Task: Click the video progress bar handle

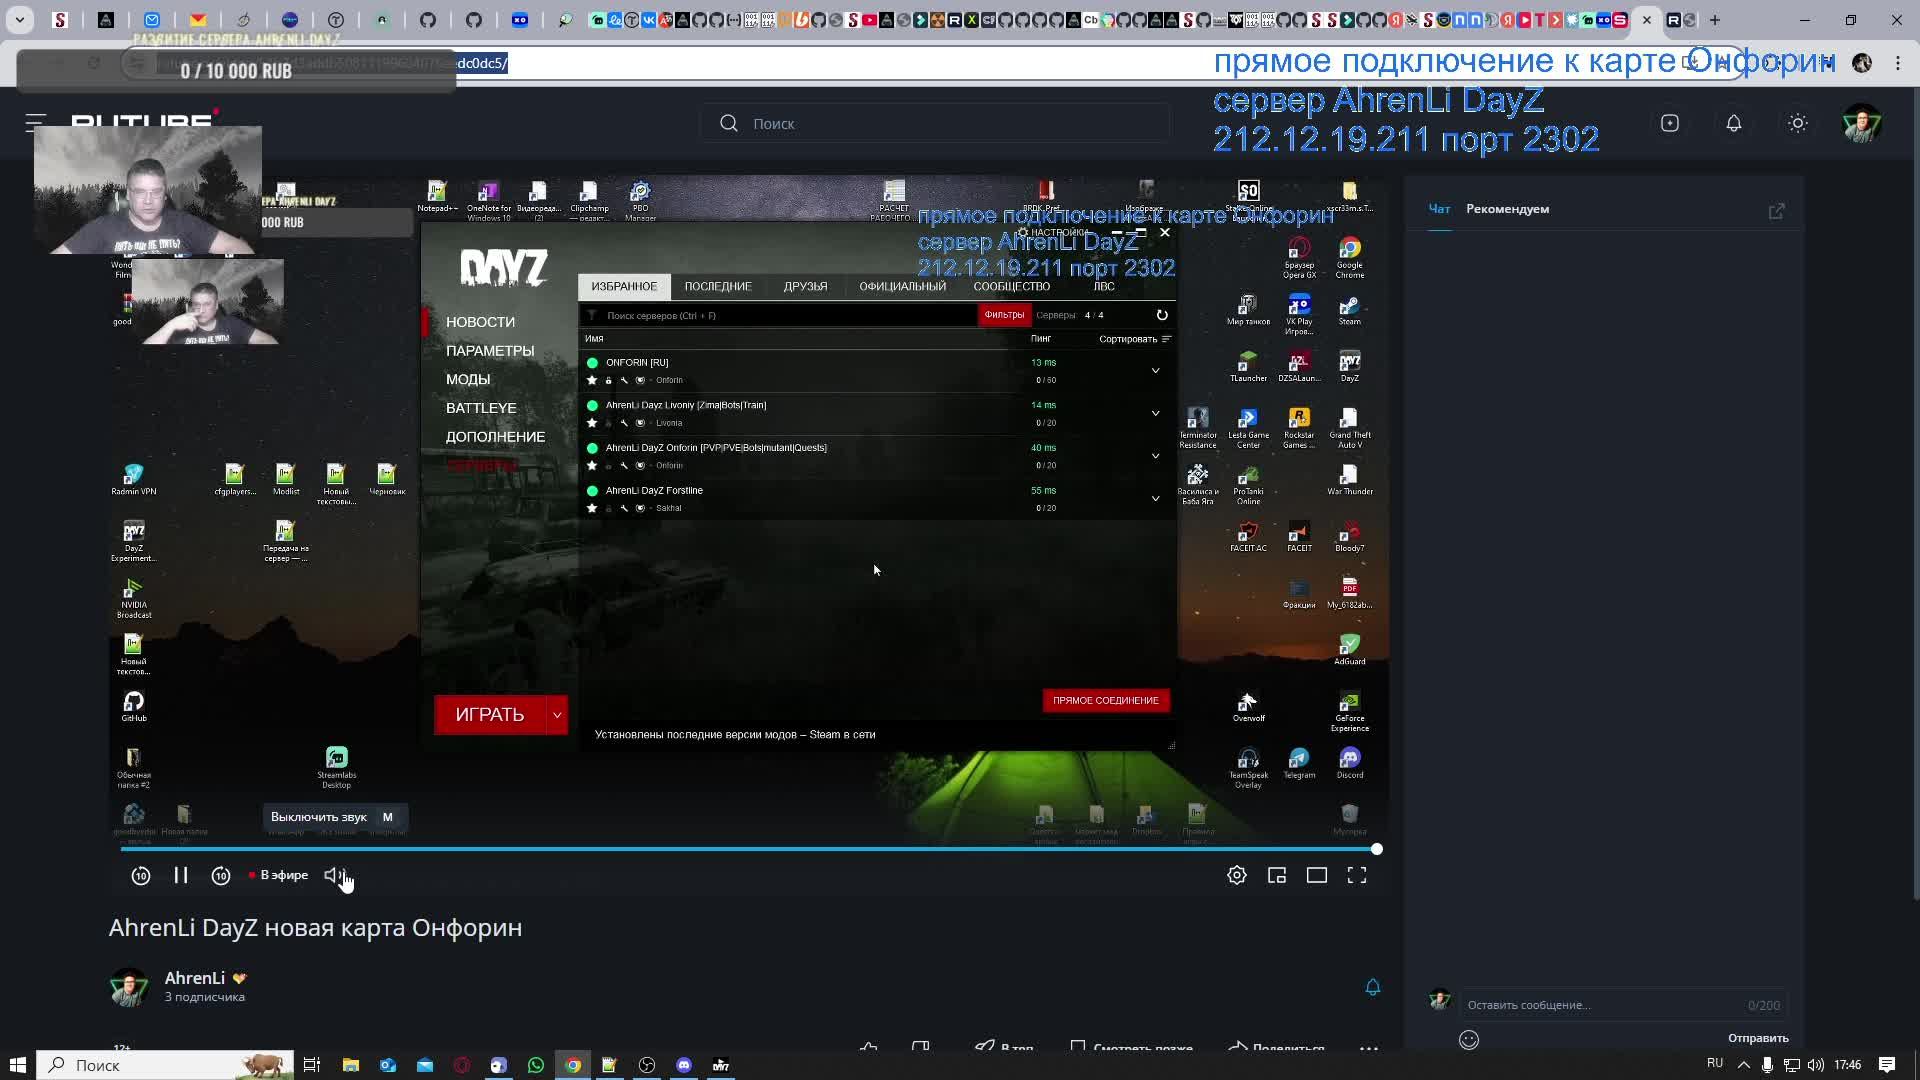Action: (1377, 849)
